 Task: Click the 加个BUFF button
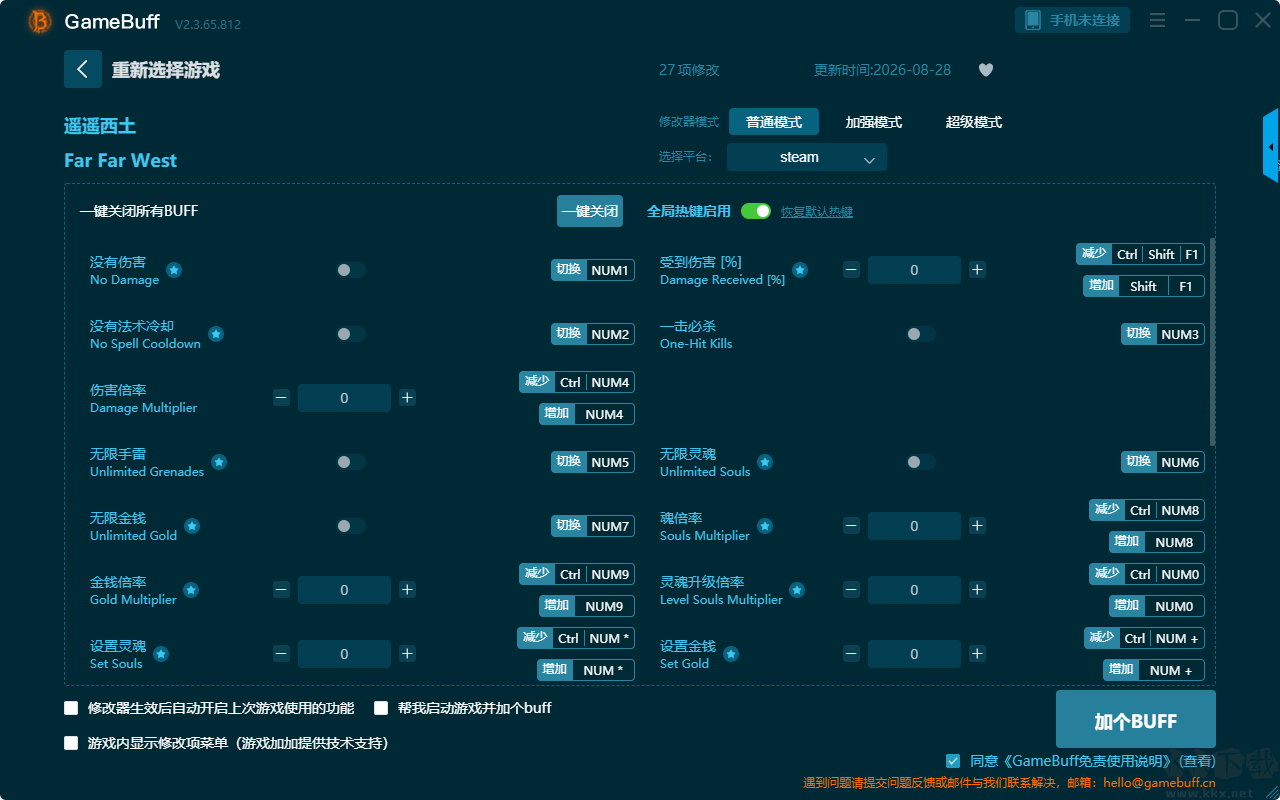click(x=1136, y=720)
